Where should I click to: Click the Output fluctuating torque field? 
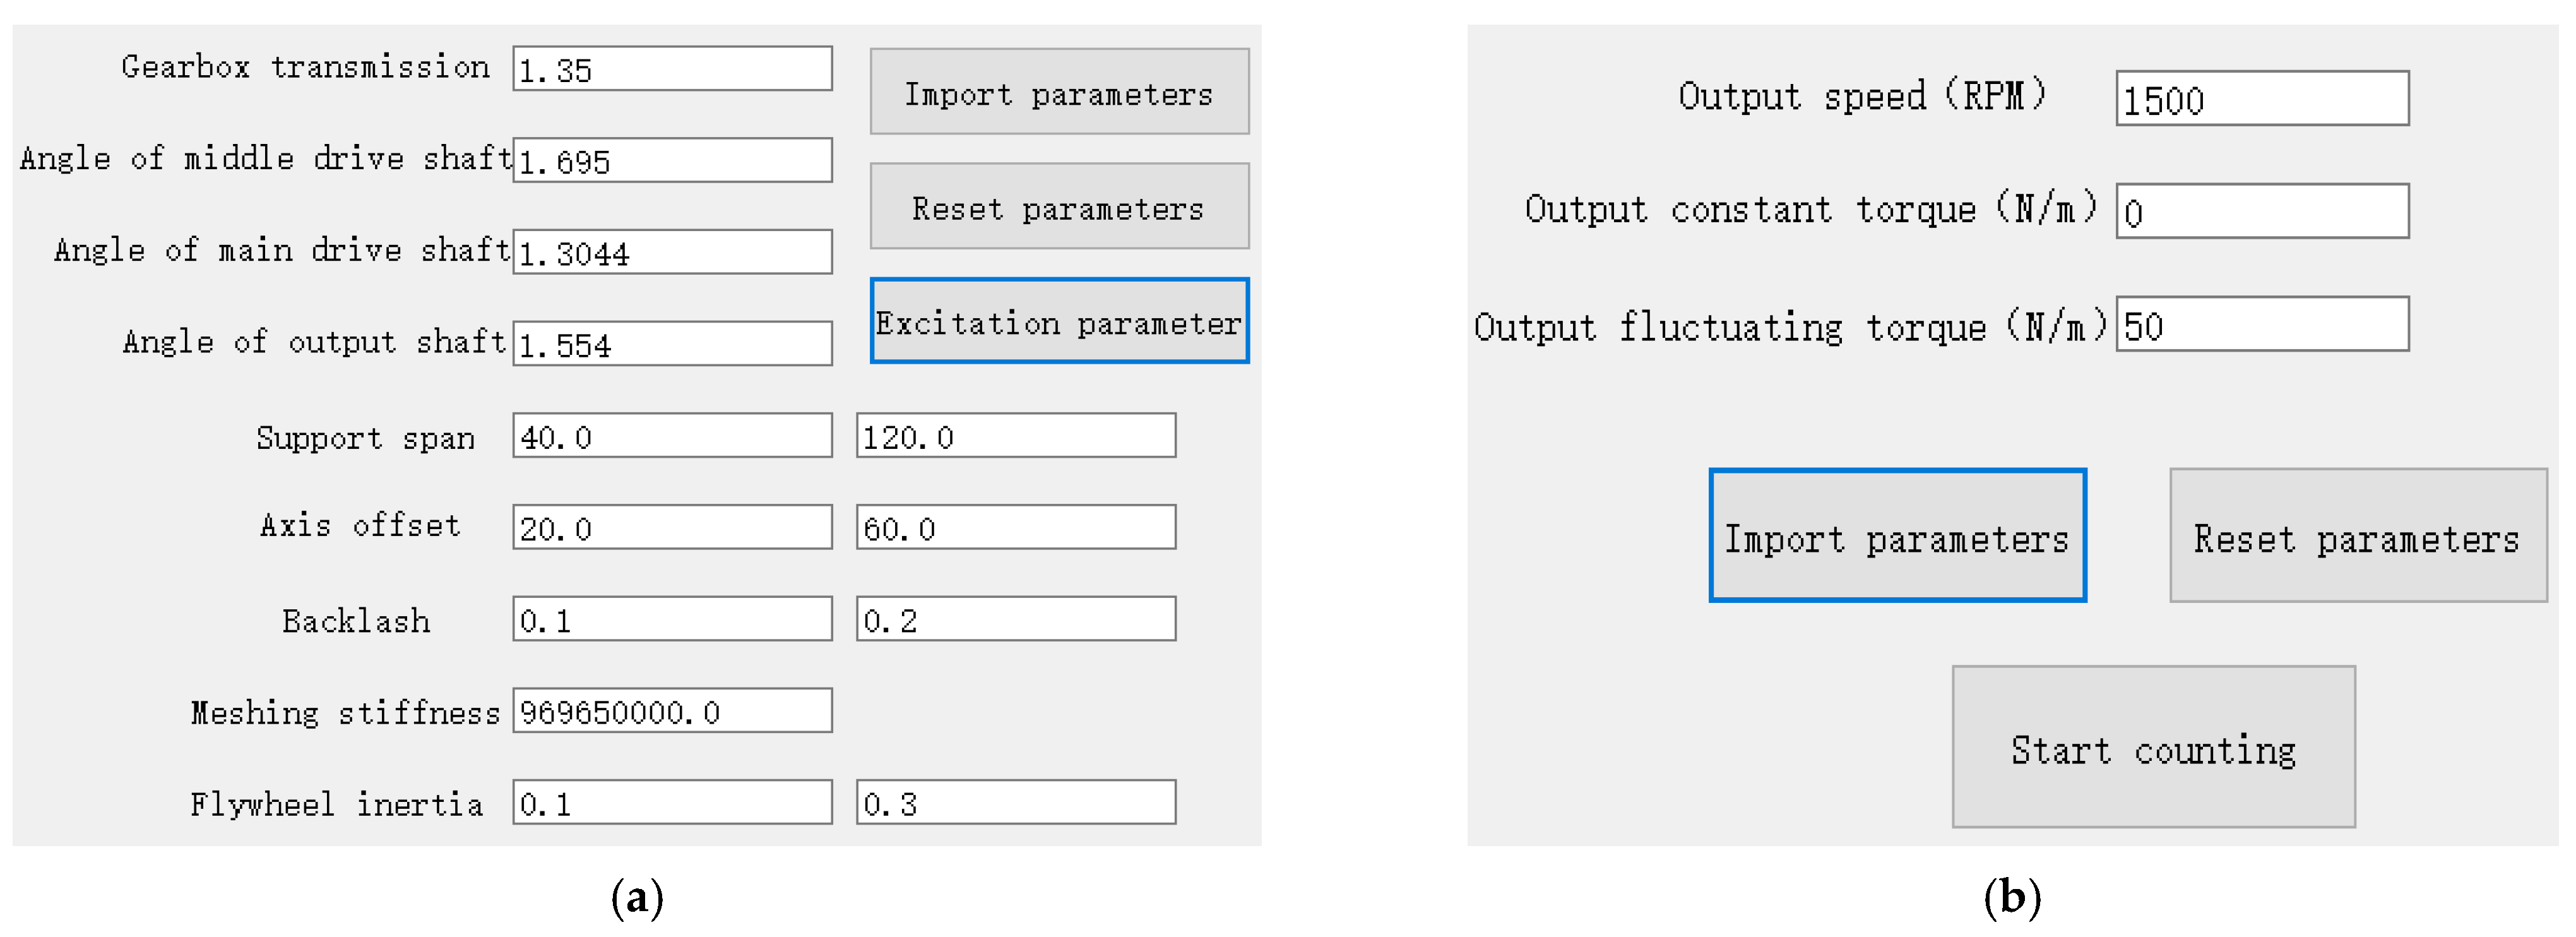(x=2261, y=325)
